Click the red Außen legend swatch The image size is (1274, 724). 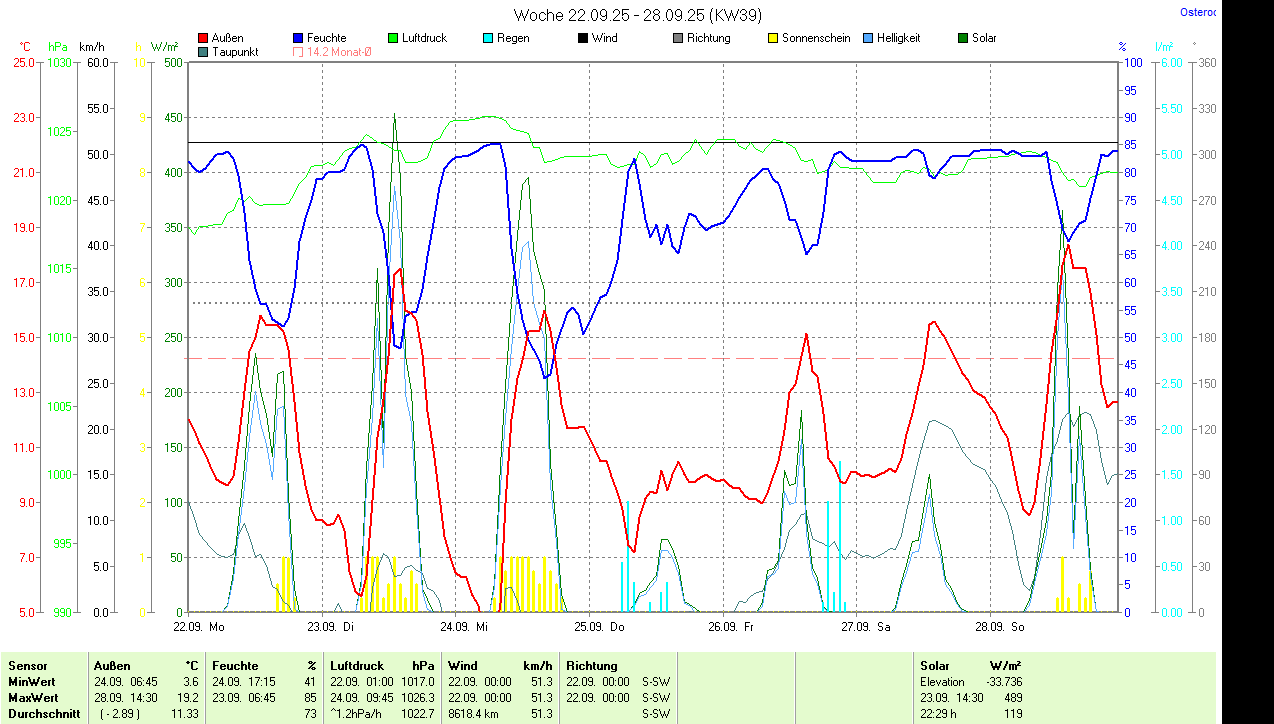204,38
